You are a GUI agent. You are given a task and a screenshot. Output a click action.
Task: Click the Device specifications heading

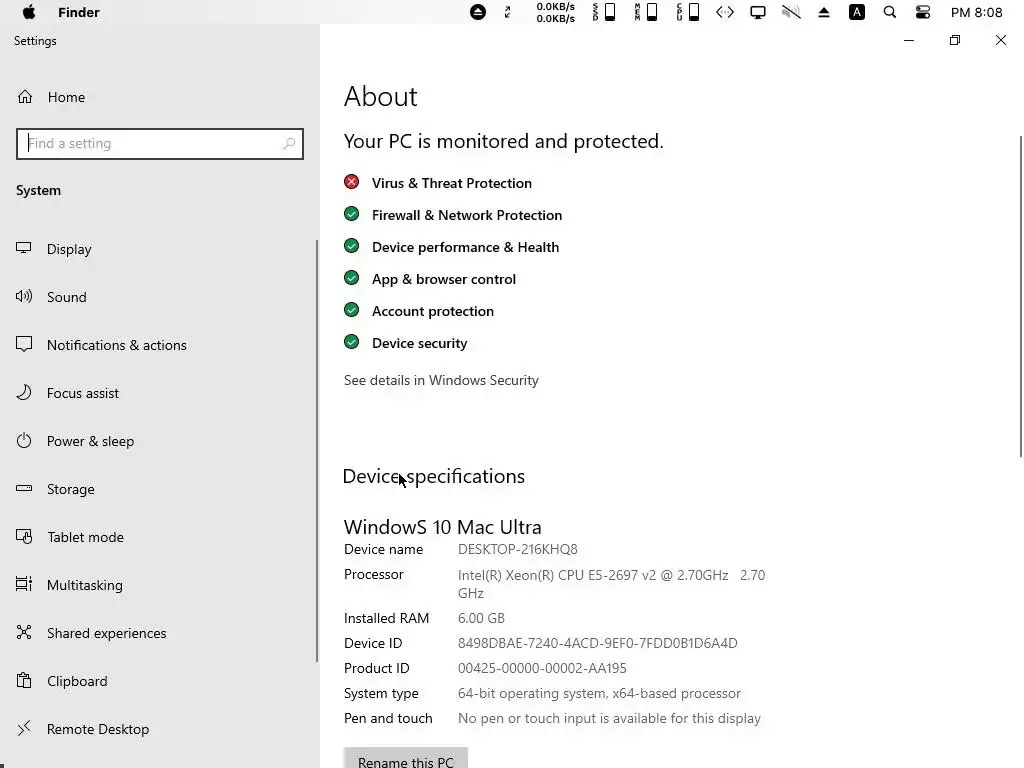coord(434,476)
